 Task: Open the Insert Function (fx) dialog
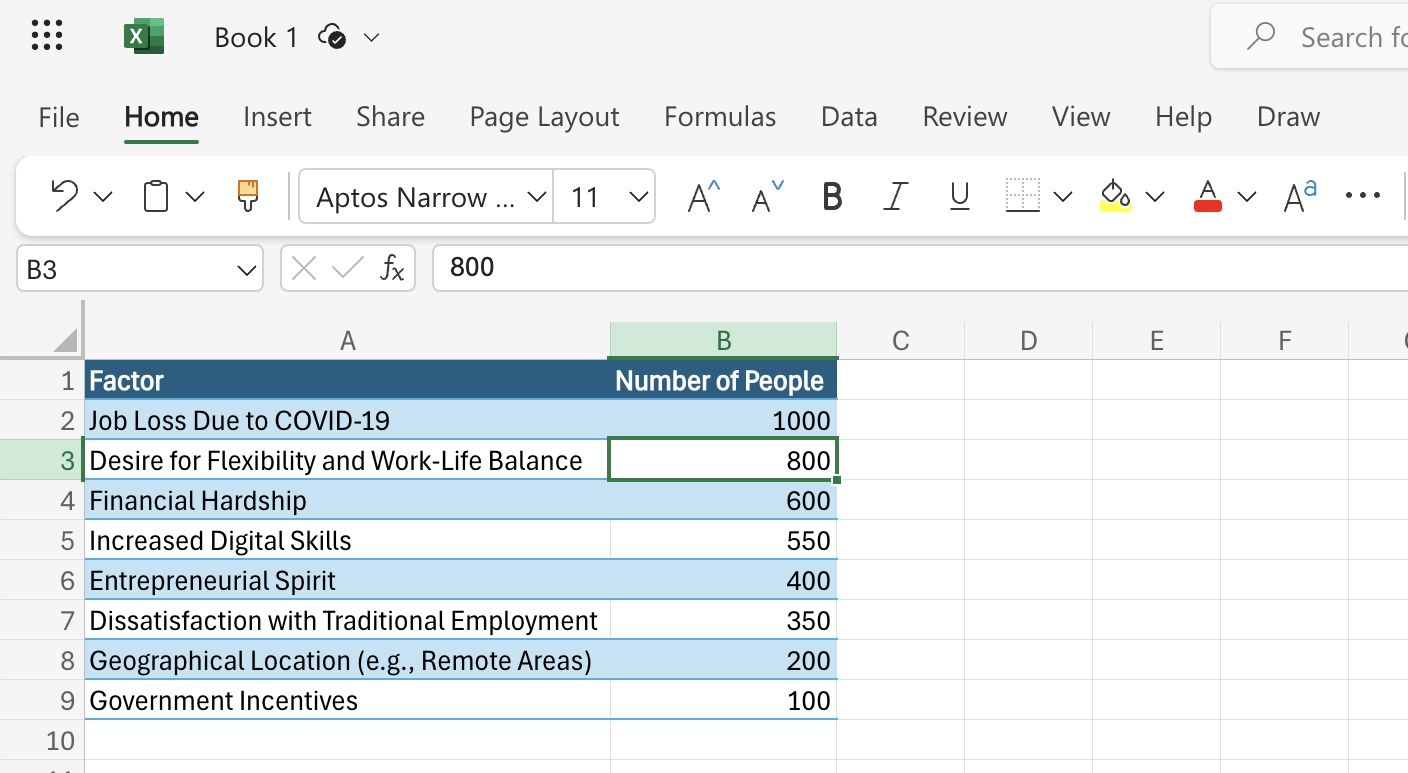395,267
